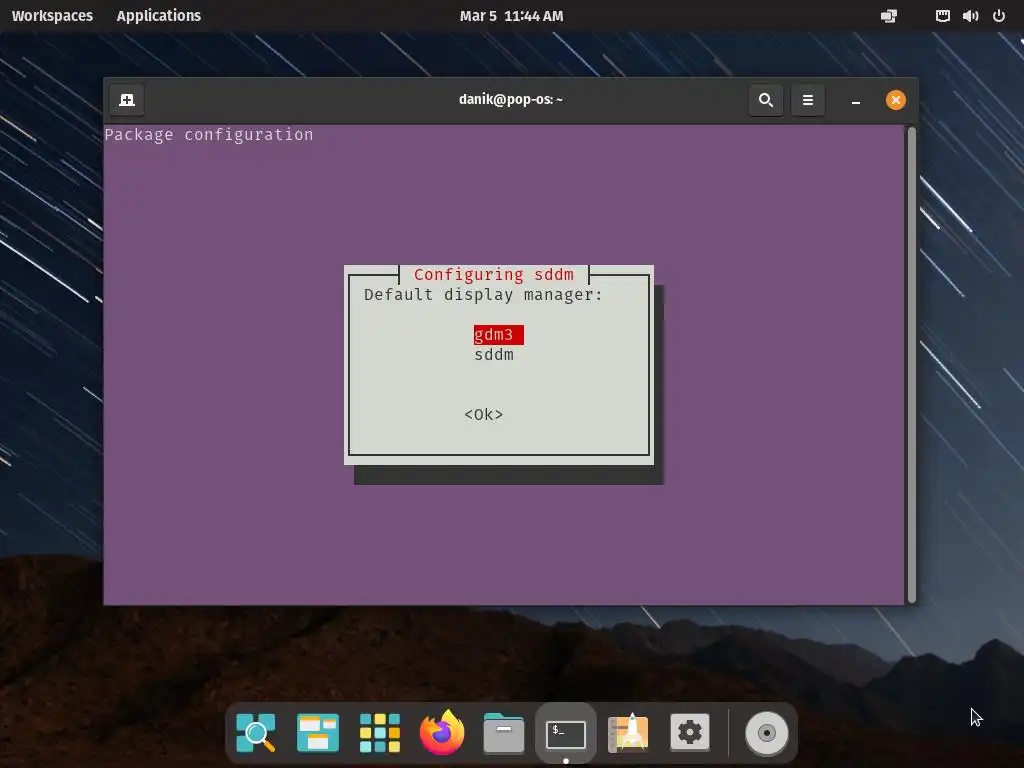Select sddm as default display manager

point(494,355)
